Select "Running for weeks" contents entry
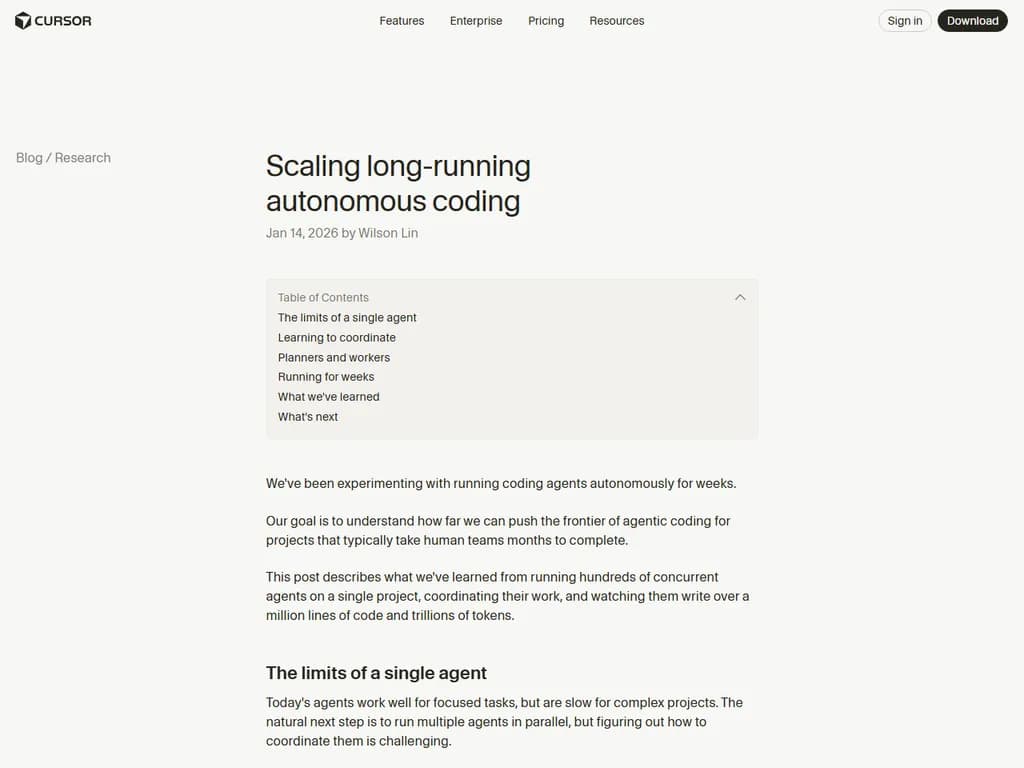The width and height of the screenshot is (1024, 768). pyautogui.click(x=326, y=377)
